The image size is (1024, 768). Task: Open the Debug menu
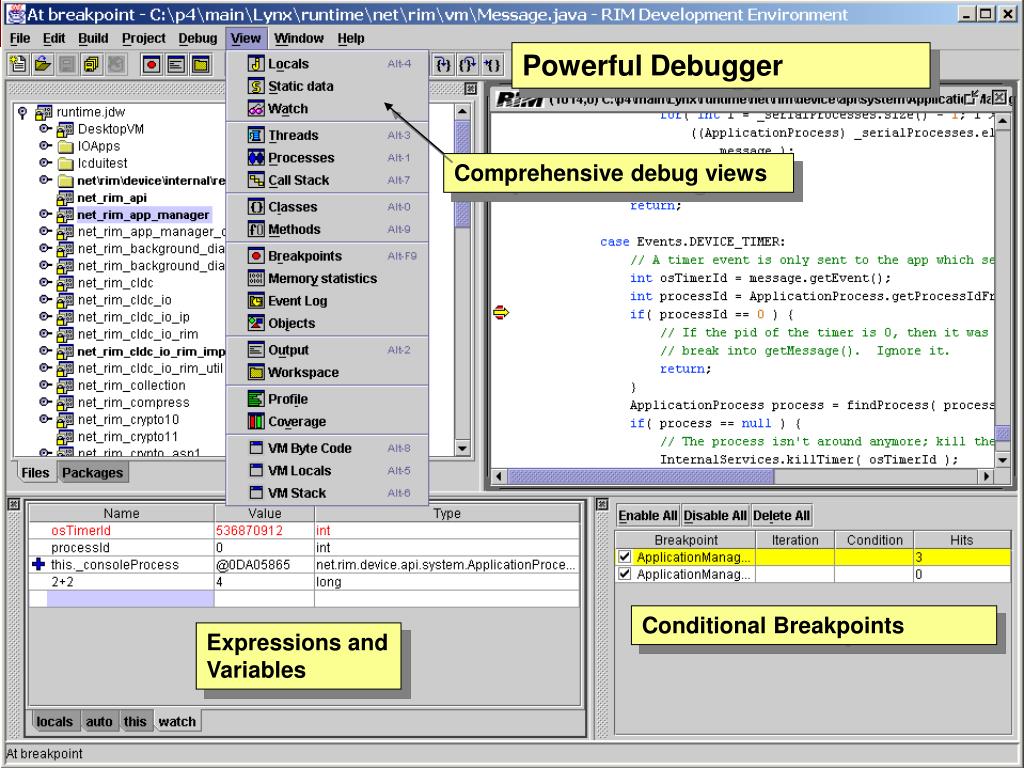(198, 39)
